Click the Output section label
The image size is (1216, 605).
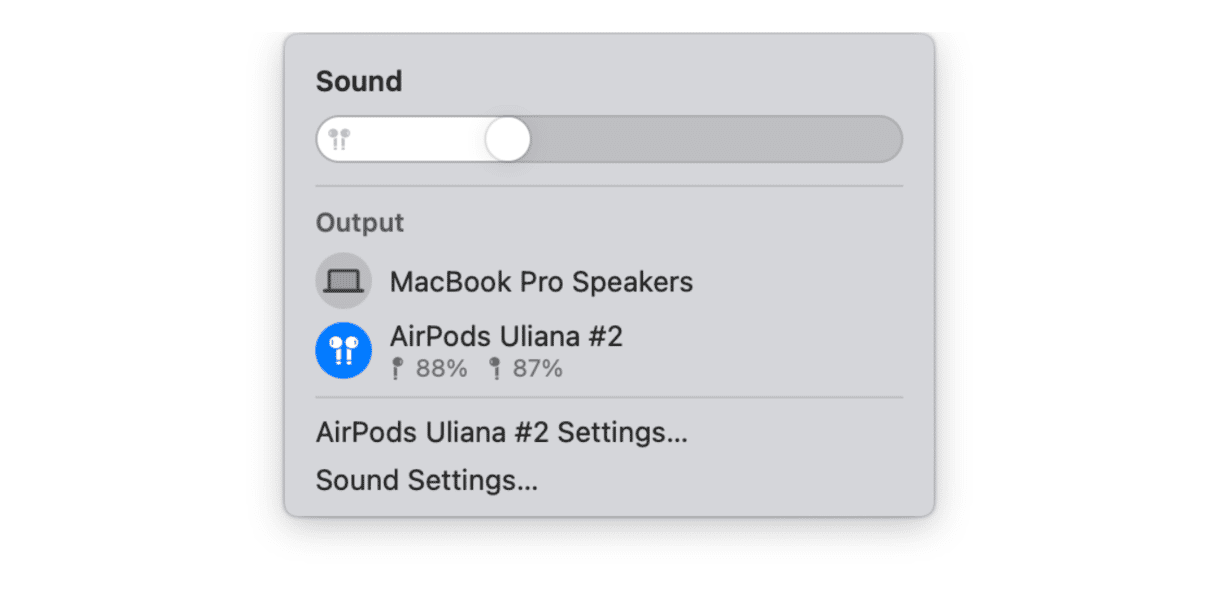[x=360, y=223]
